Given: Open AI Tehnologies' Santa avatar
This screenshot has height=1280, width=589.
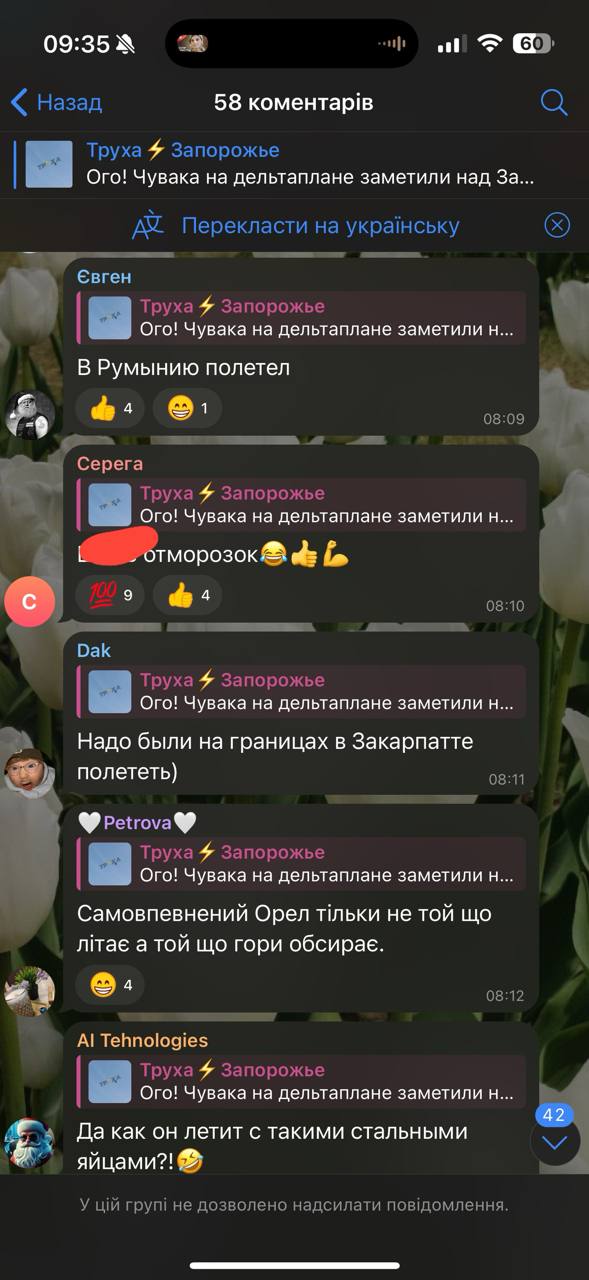Looking at the screenshot, I should tap(30, 1143).
